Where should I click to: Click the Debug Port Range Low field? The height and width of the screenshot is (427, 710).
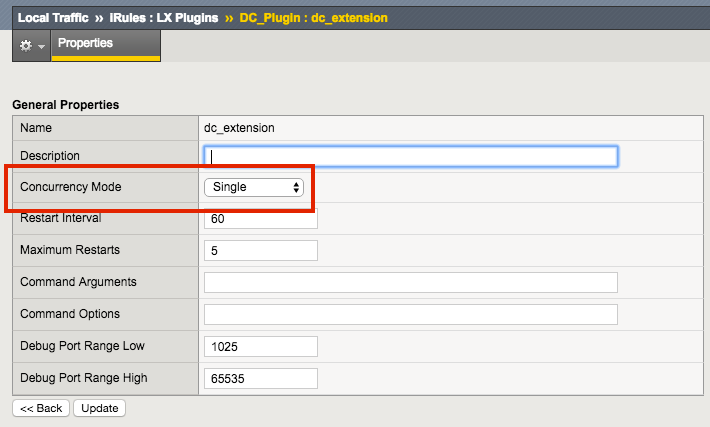coord(260,346)
